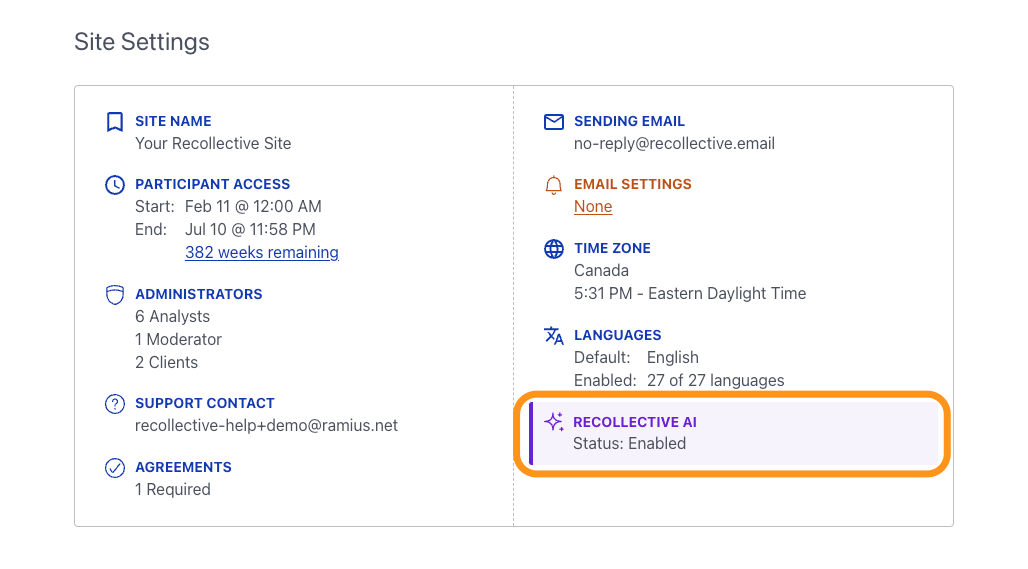
Task: Click the bookmark icon beside Site Name
Action: pyautogui.click(x=115, y=122)
